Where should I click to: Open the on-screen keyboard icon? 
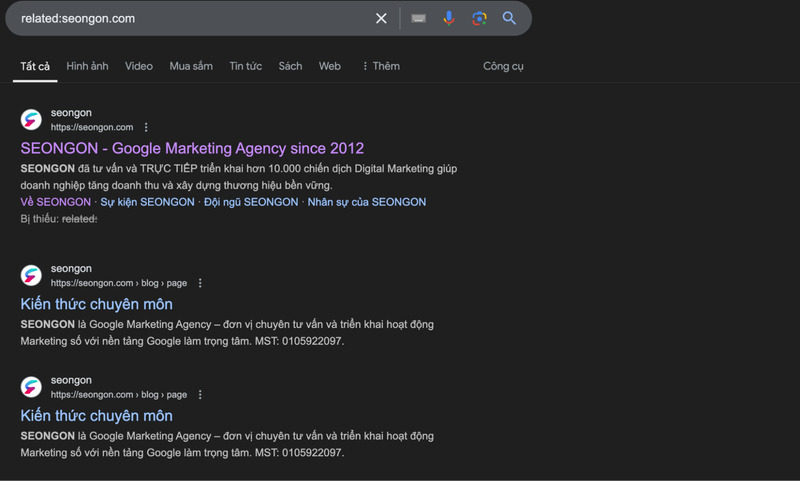click(418, 18)
